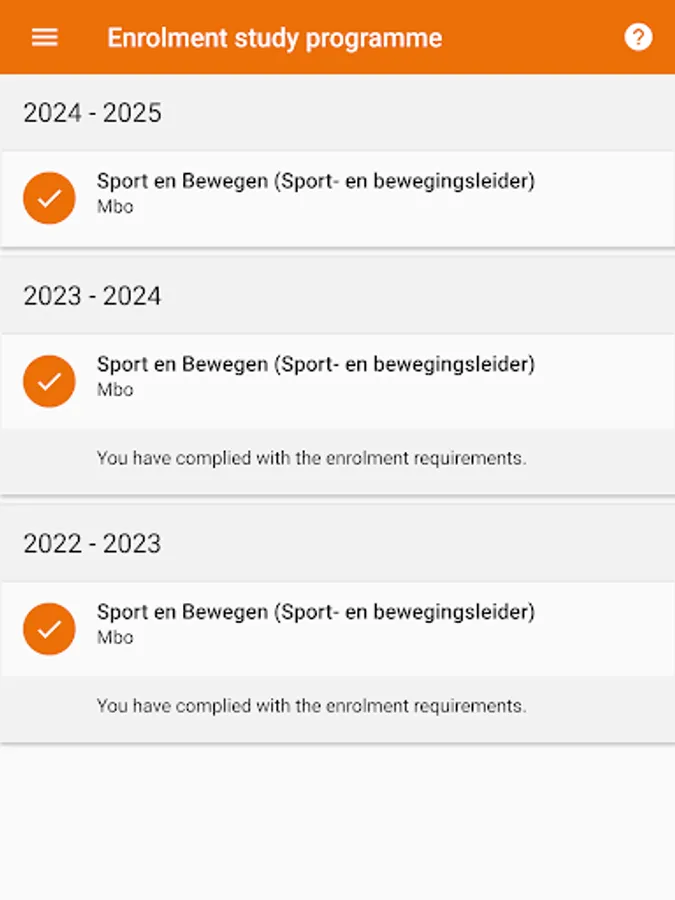Click the Mbo label in the 2024 - 2025 card
The width and height of the screenshot is (675, 900).
coord(115,207)
